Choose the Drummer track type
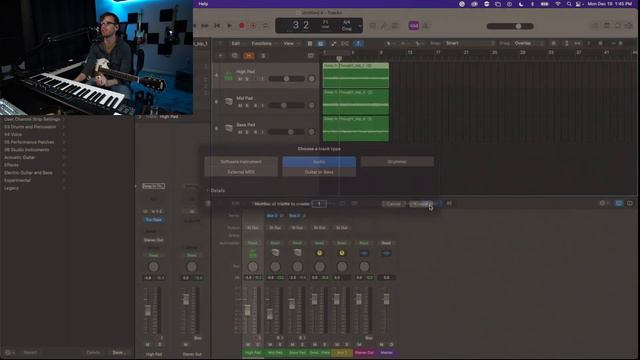Image resolution: width=640 pixels, height=360 pixels. (x=397, y=162)
